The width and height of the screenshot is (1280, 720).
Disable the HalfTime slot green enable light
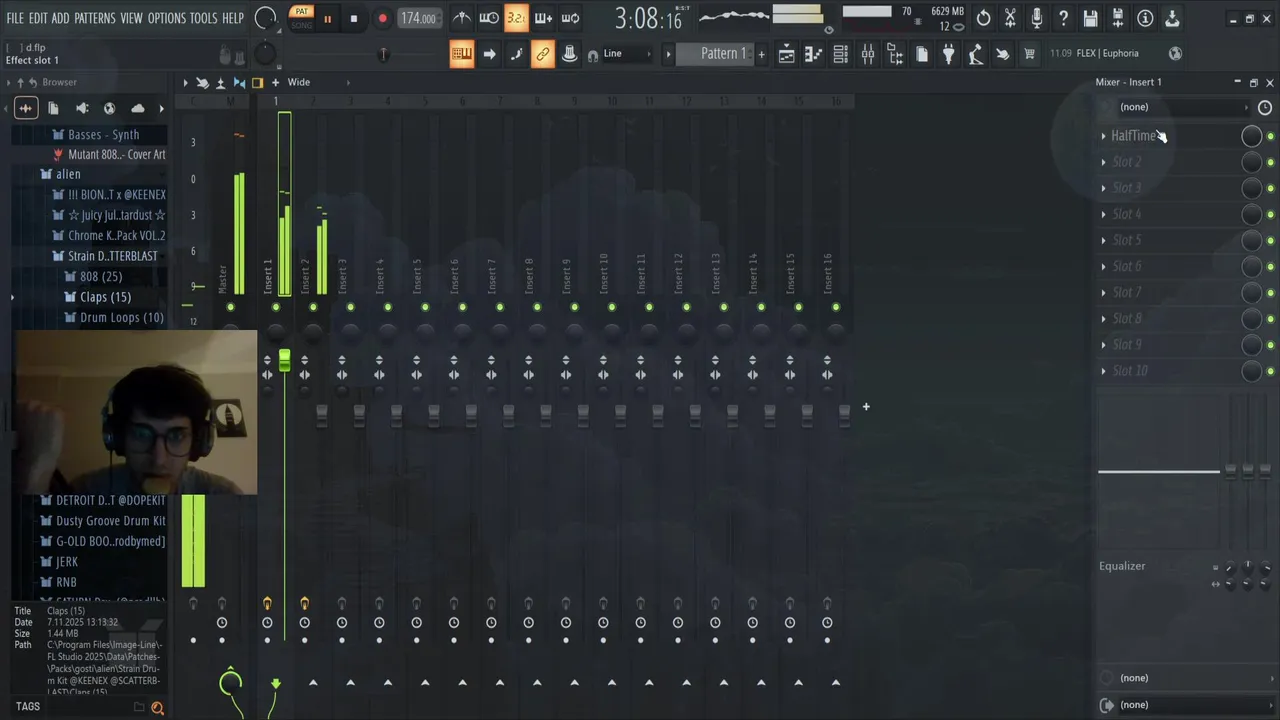(1270, 136)
